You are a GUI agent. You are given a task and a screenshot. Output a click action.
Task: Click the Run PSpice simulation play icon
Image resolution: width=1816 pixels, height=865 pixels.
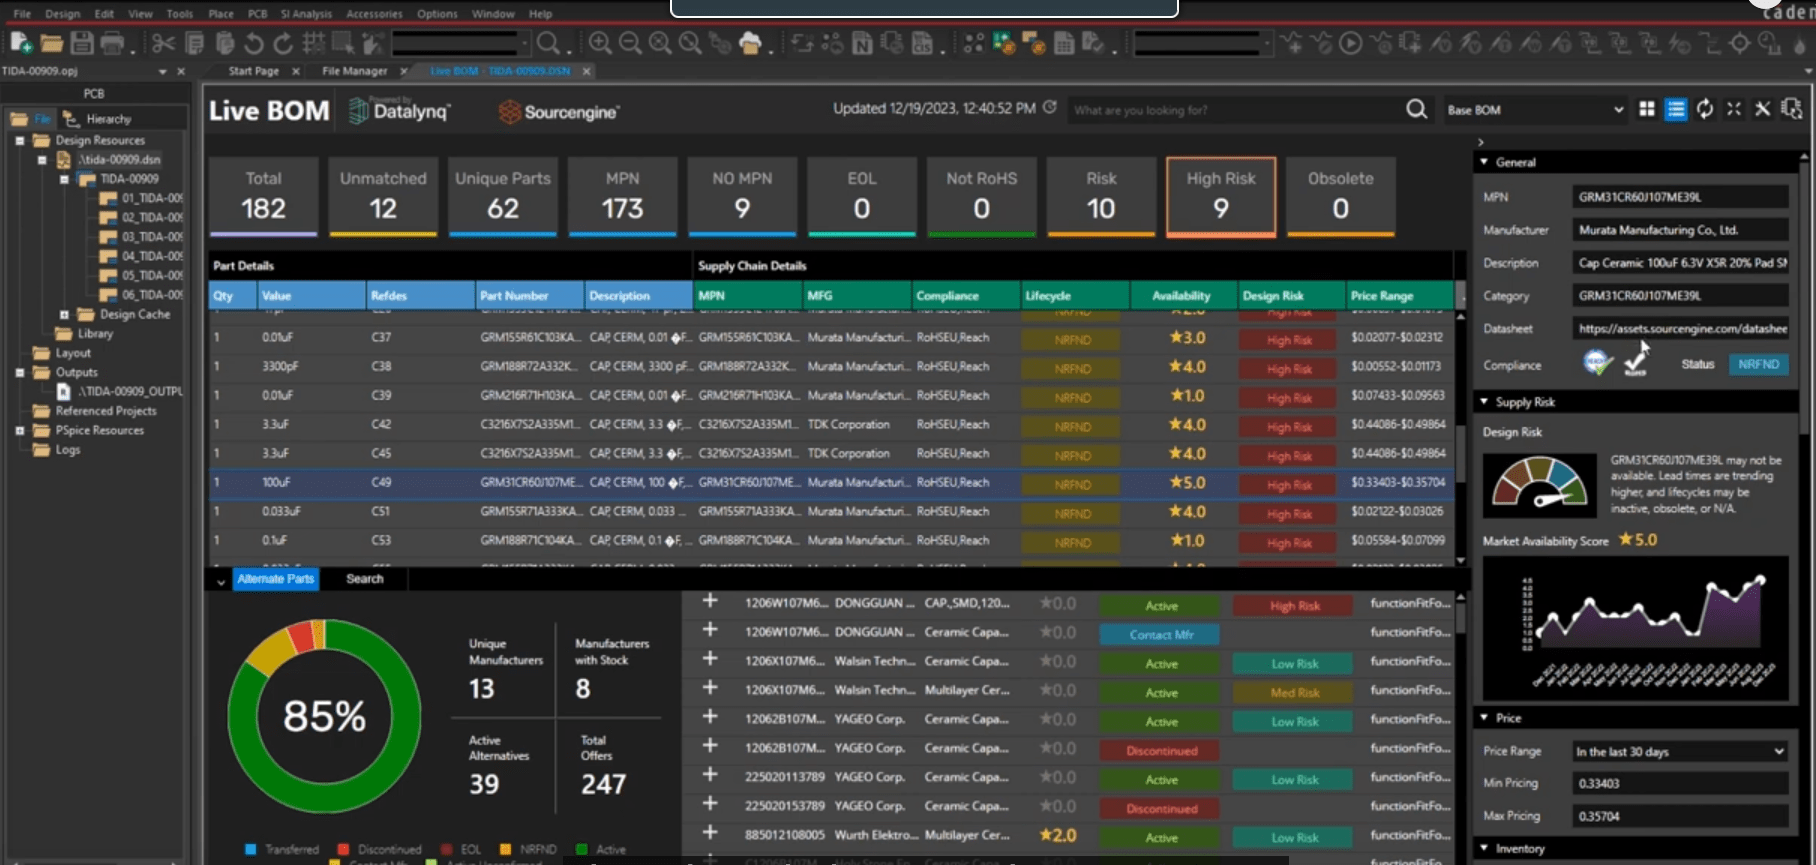[x=1350, y=43]
